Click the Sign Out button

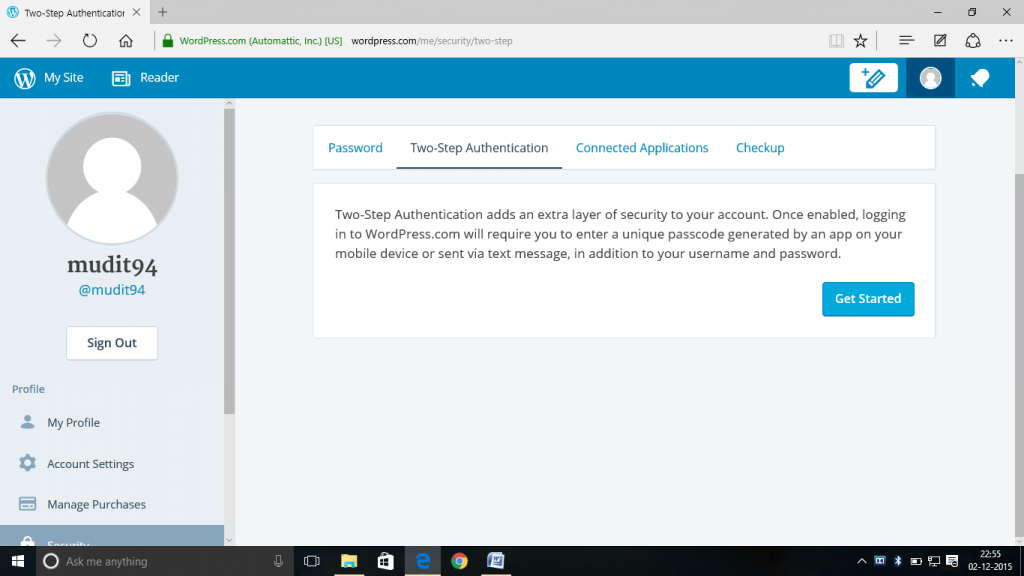coord(112,343)
